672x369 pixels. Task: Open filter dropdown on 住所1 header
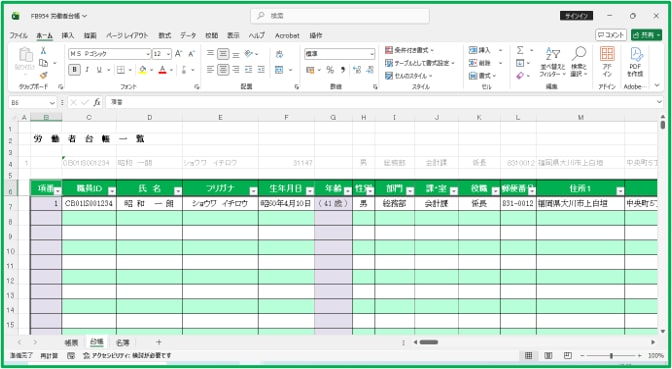click(620, 191)
